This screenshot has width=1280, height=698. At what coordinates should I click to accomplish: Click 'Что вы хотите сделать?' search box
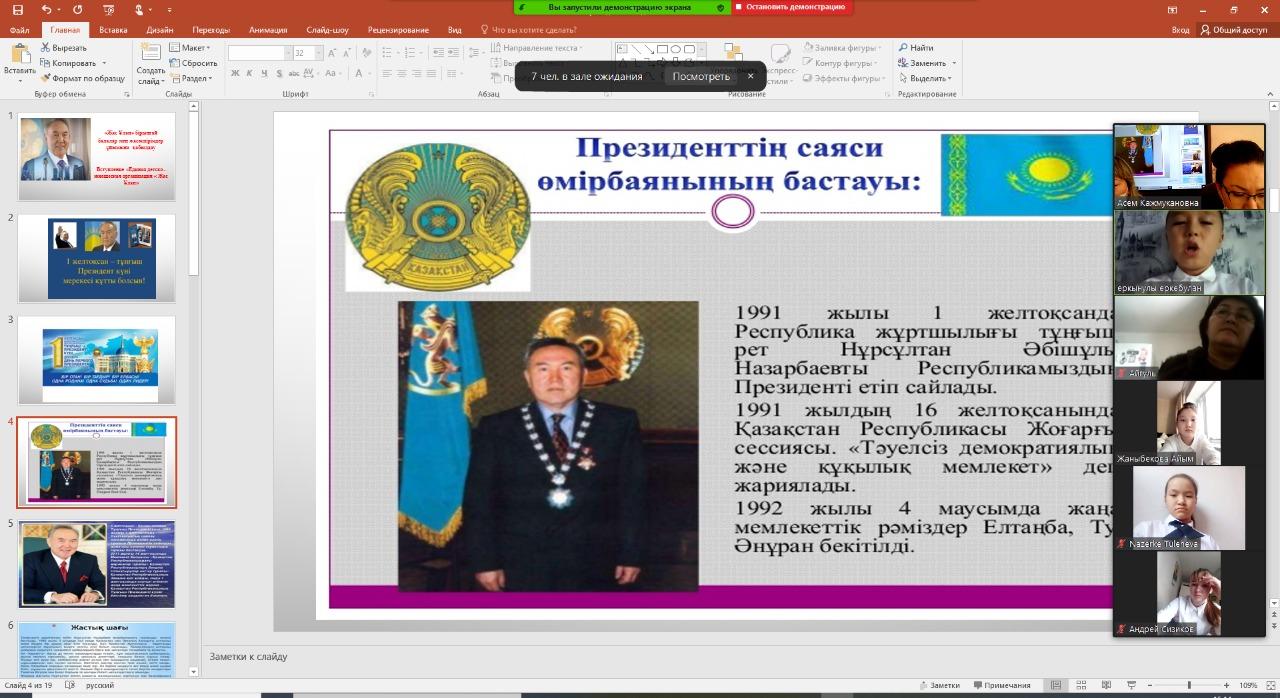(x=528, y=30)
